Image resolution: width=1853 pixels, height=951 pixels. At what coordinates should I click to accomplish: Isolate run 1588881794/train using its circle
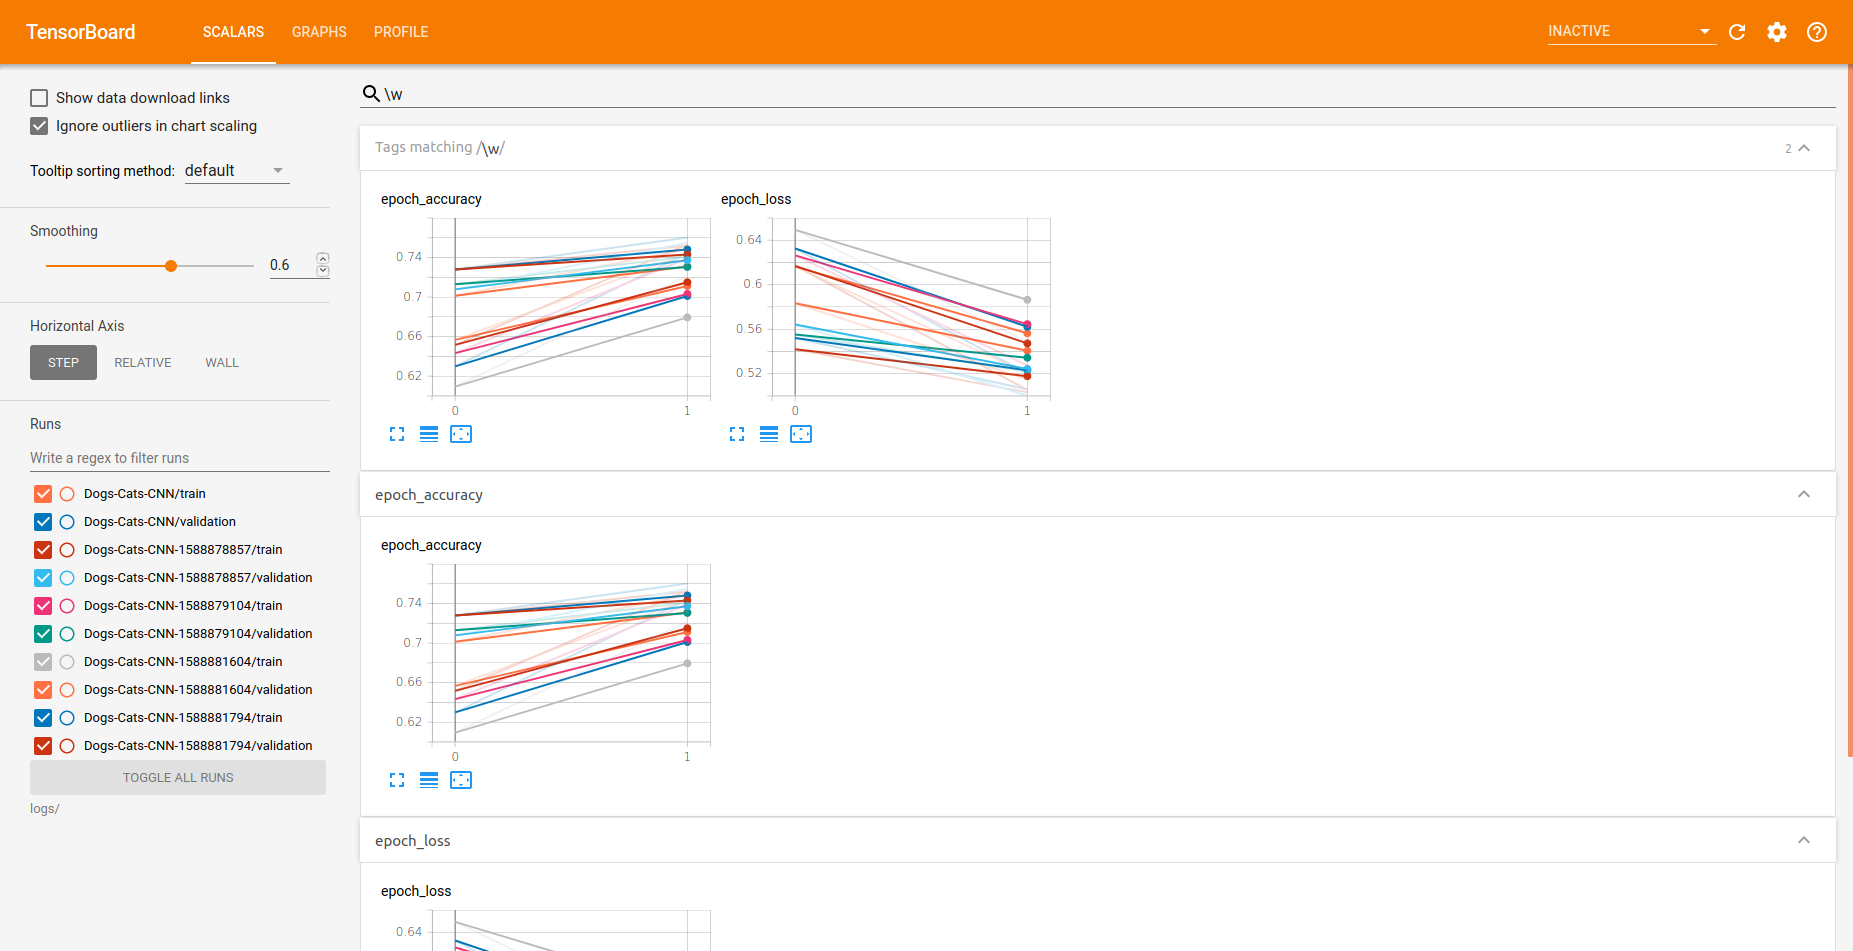pos(67,718)
